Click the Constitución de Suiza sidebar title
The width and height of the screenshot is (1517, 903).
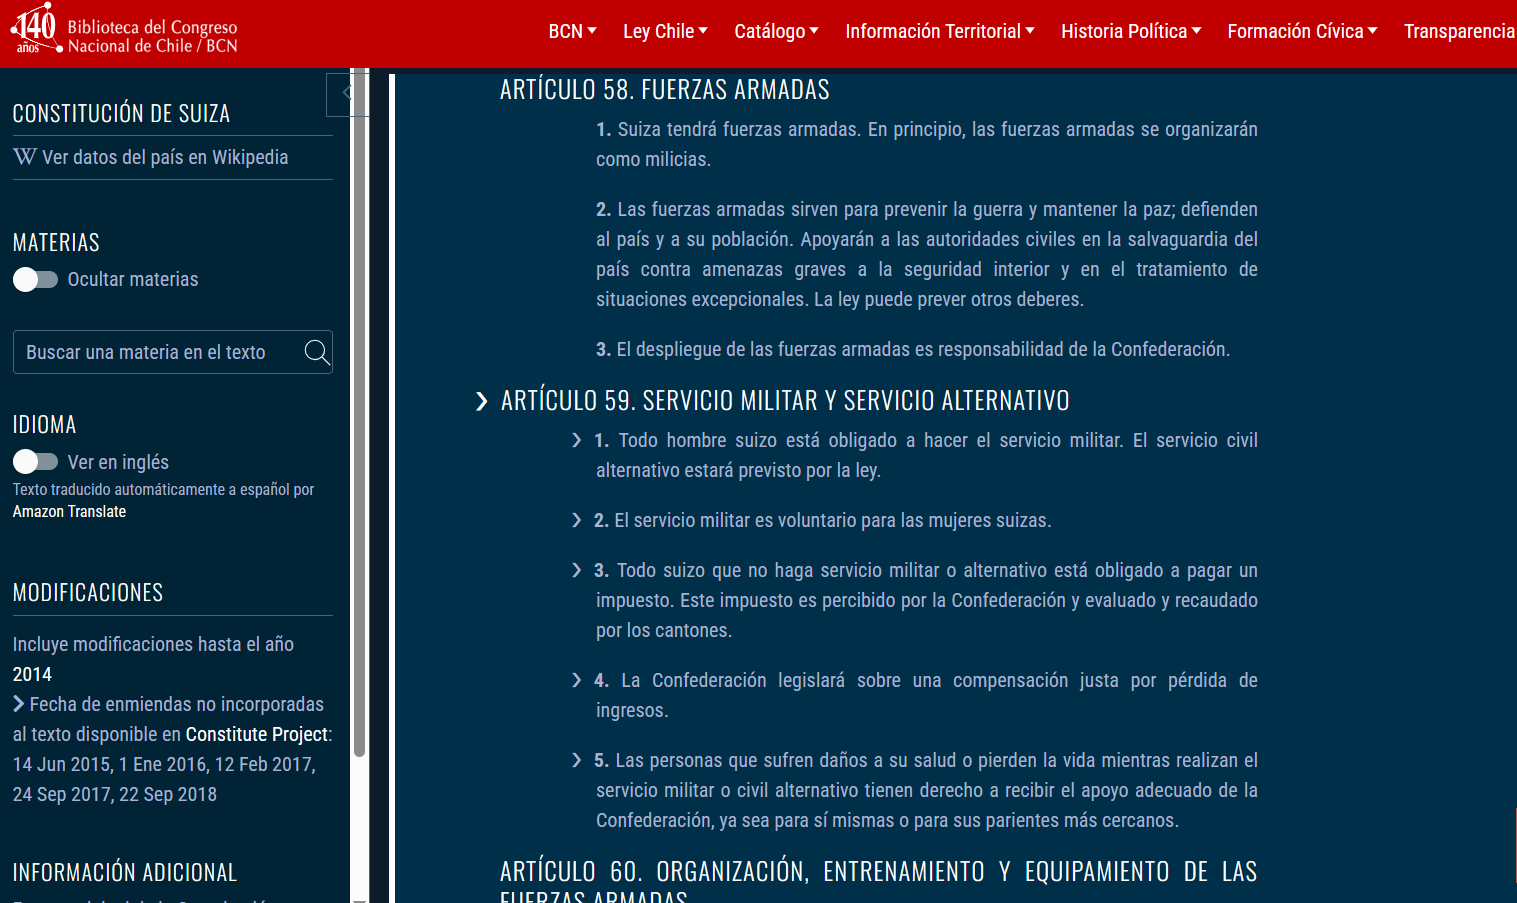click(121, 114)
